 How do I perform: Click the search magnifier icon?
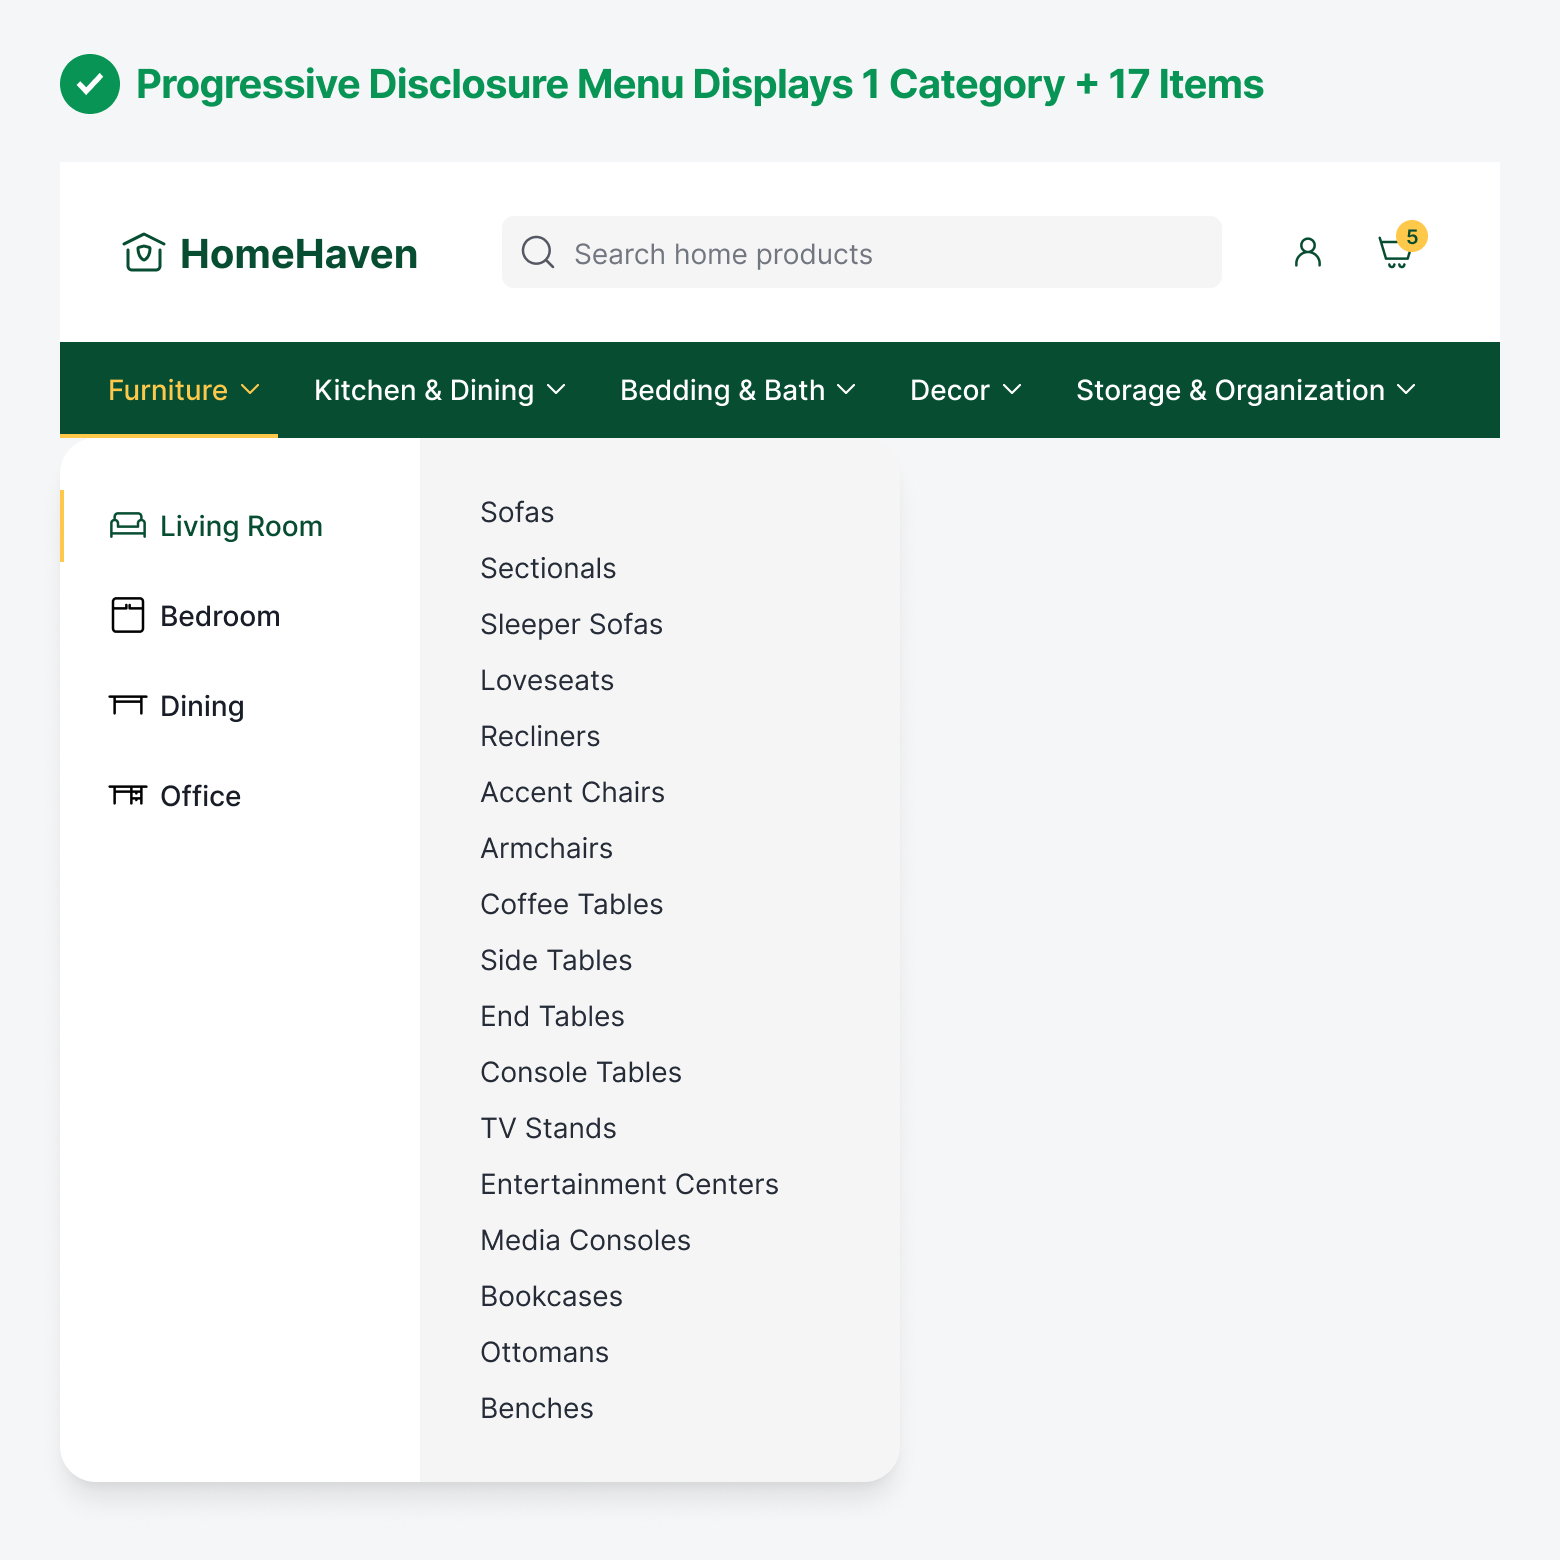(x=538, y=252)
